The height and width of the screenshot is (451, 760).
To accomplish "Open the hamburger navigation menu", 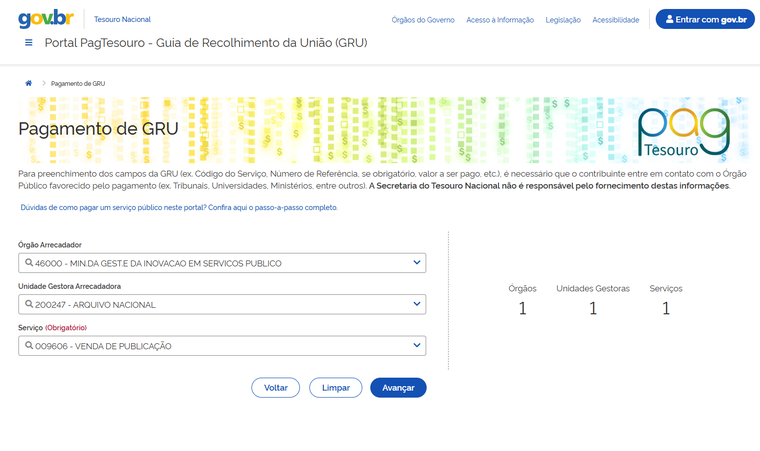I will [28, 43].
